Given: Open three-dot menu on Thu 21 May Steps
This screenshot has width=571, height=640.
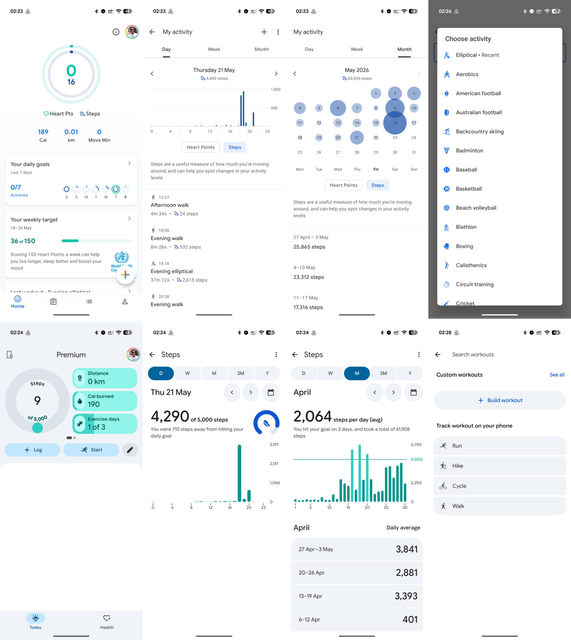Looking at the screenshot, I should point(276,355).
